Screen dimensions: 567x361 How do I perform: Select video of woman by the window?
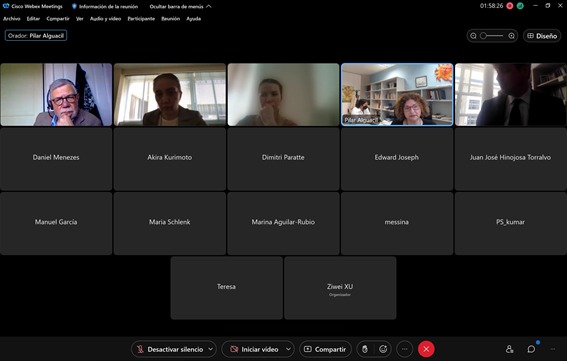pyautogui.click(x=170, y=95)
